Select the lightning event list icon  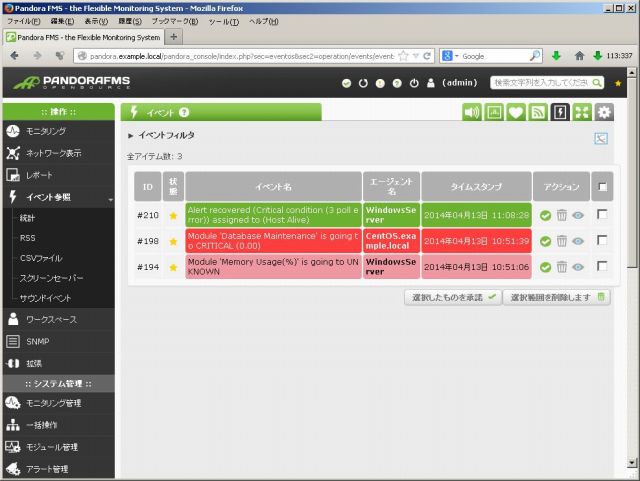(560, 112)
